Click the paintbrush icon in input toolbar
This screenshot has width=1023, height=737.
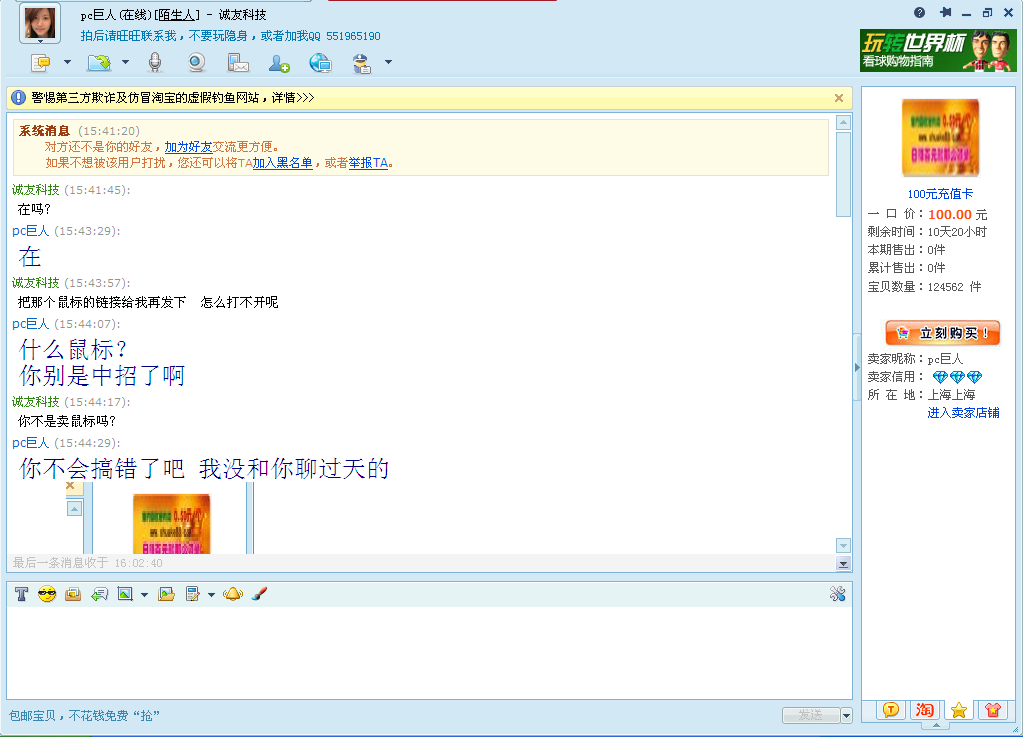(x=258, y=594)
